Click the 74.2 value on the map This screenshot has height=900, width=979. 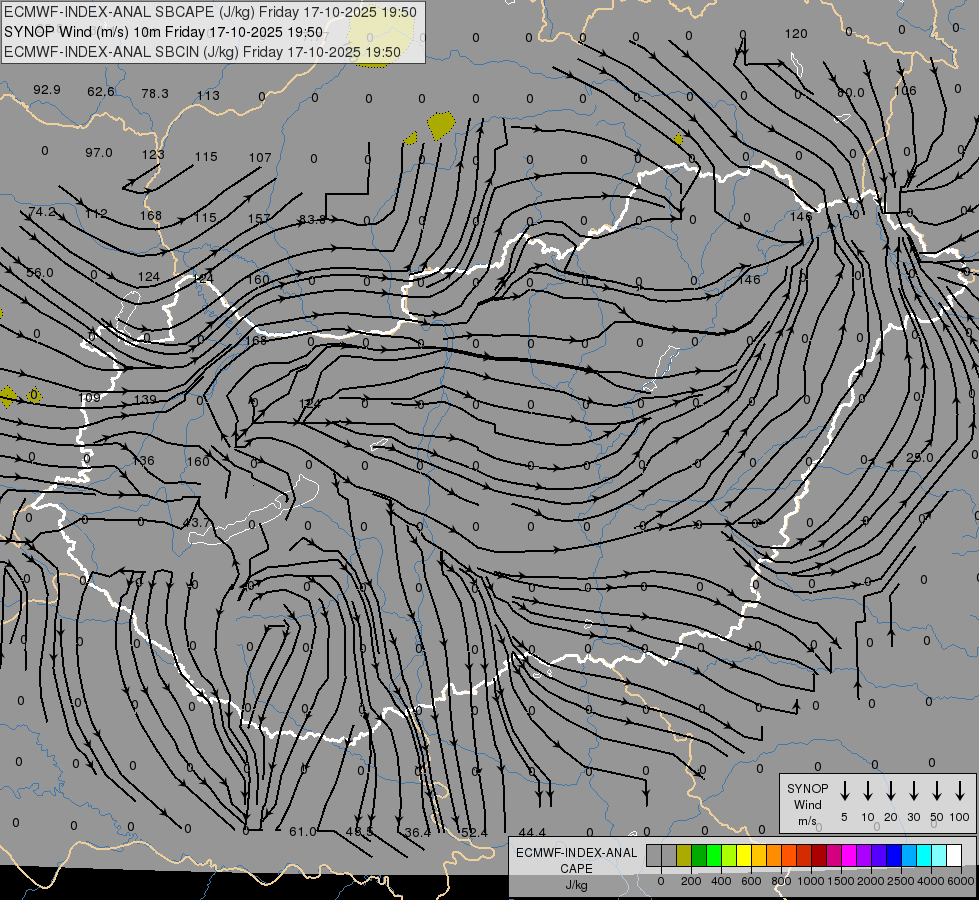tap(42, 212)
